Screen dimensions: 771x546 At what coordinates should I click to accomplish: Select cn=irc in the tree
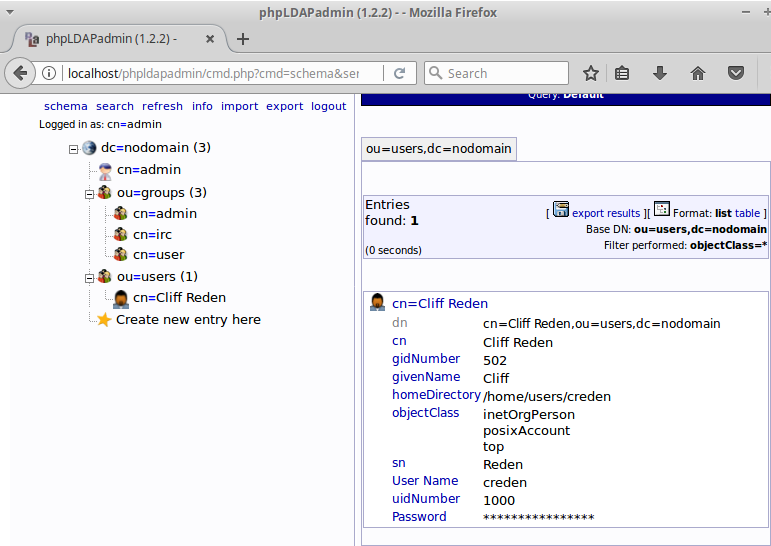152,235
